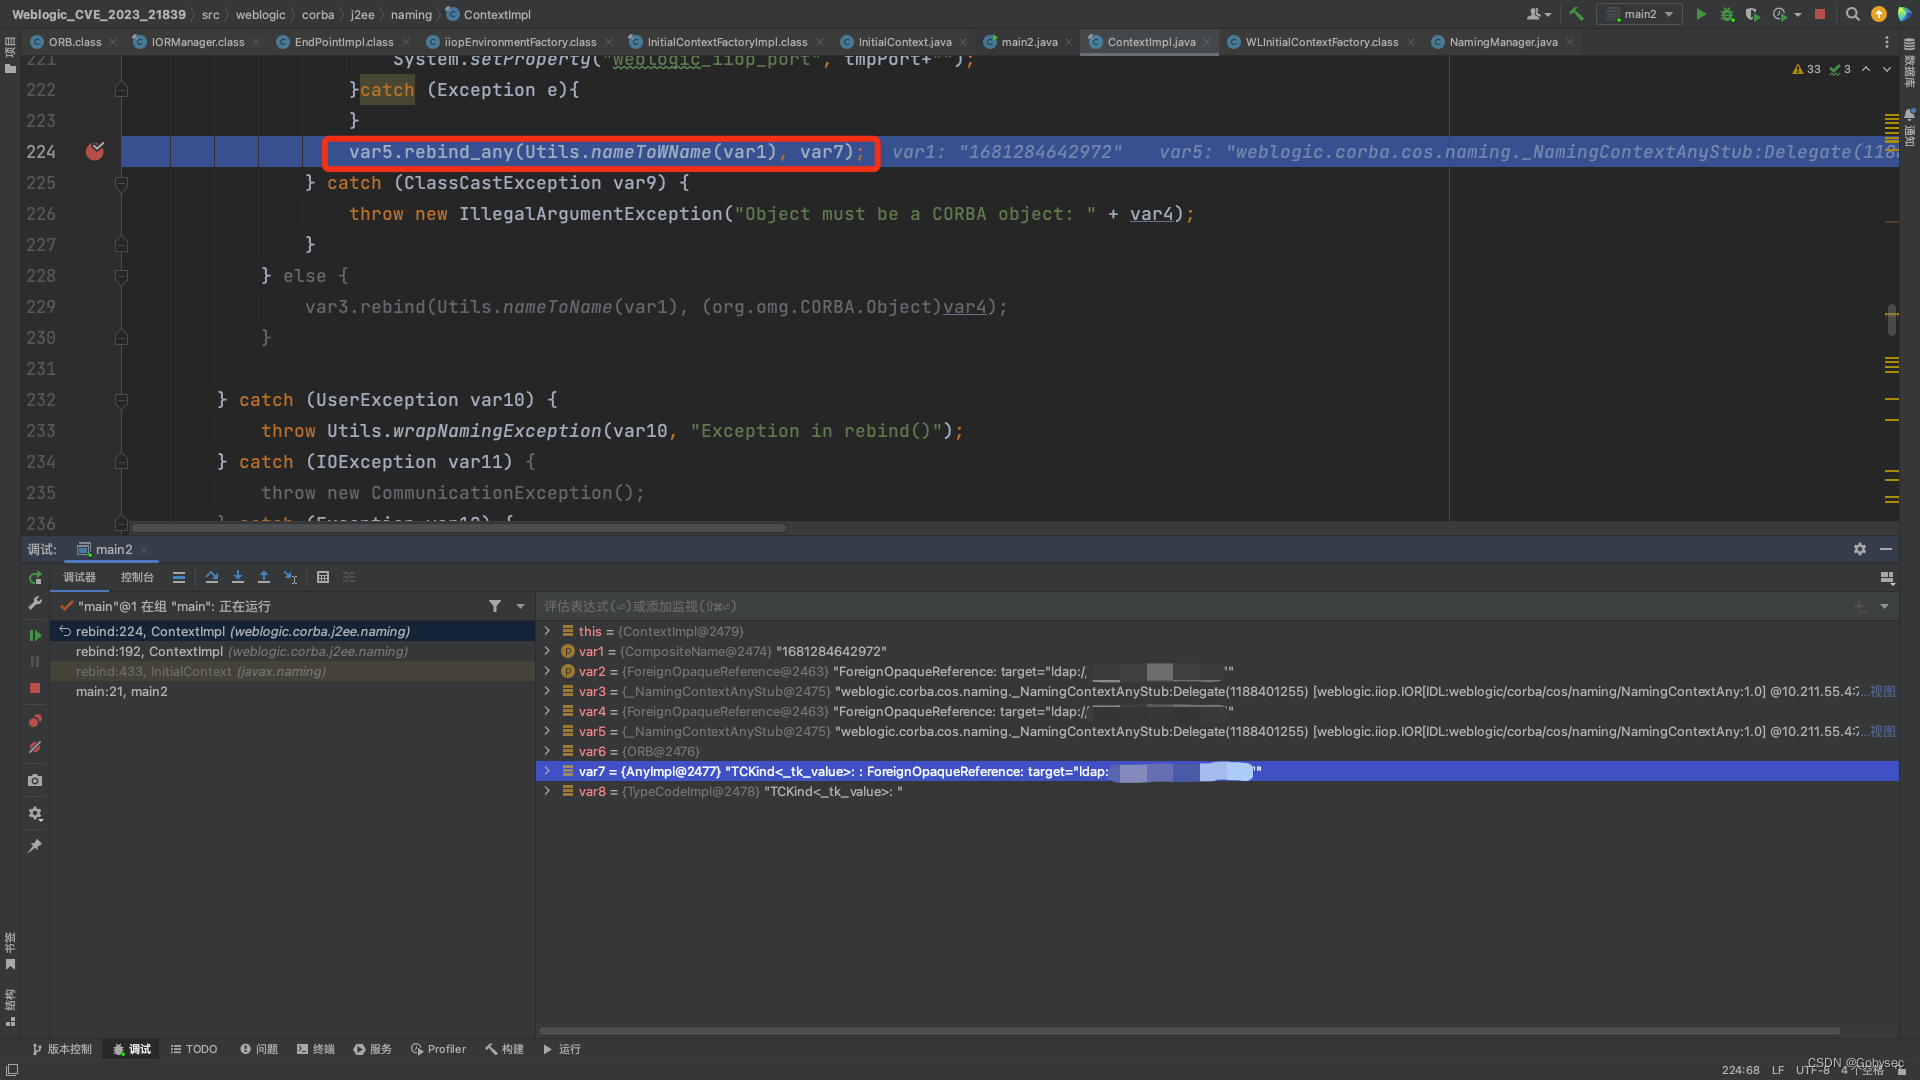Run to cursor icon in the debugger toolbar
Image resolution: width=1920 pixels, height=1080 pixels.
pos(290,577)
